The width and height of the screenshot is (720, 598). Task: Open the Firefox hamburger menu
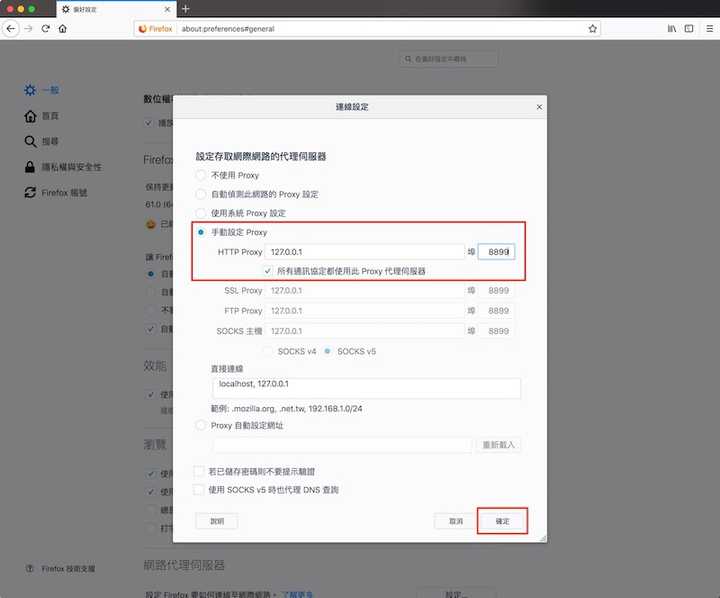709,28
